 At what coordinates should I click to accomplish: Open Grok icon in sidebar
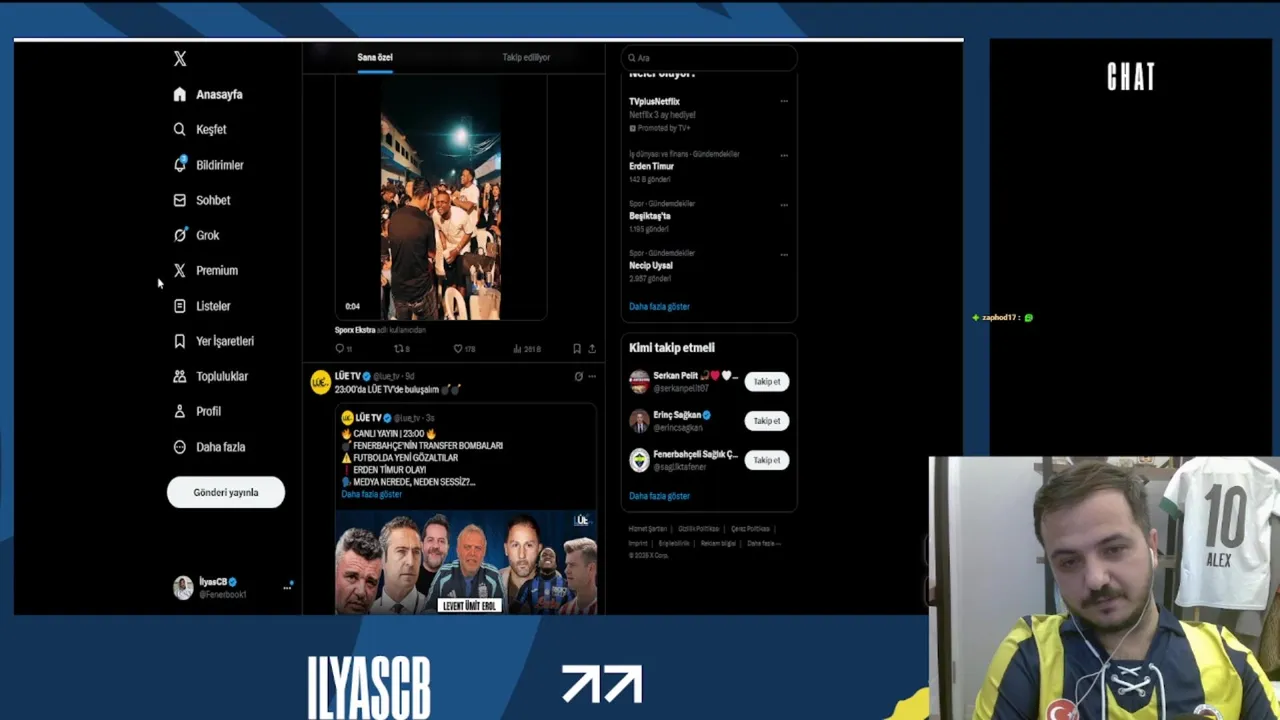pyautogui.click(x=180, y=235)
